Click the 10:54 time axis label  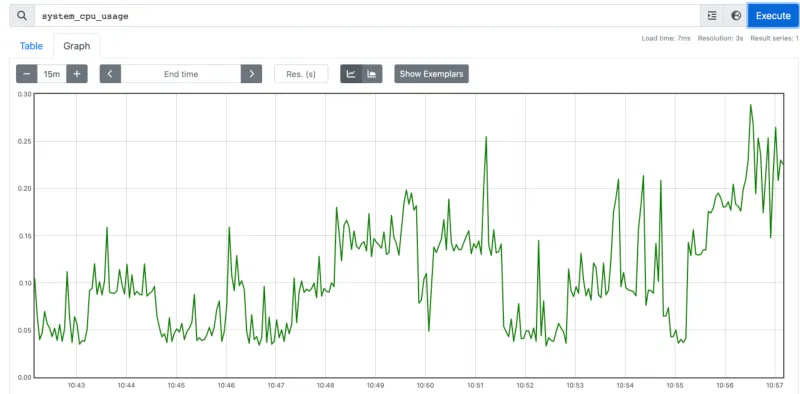[624, 386]
